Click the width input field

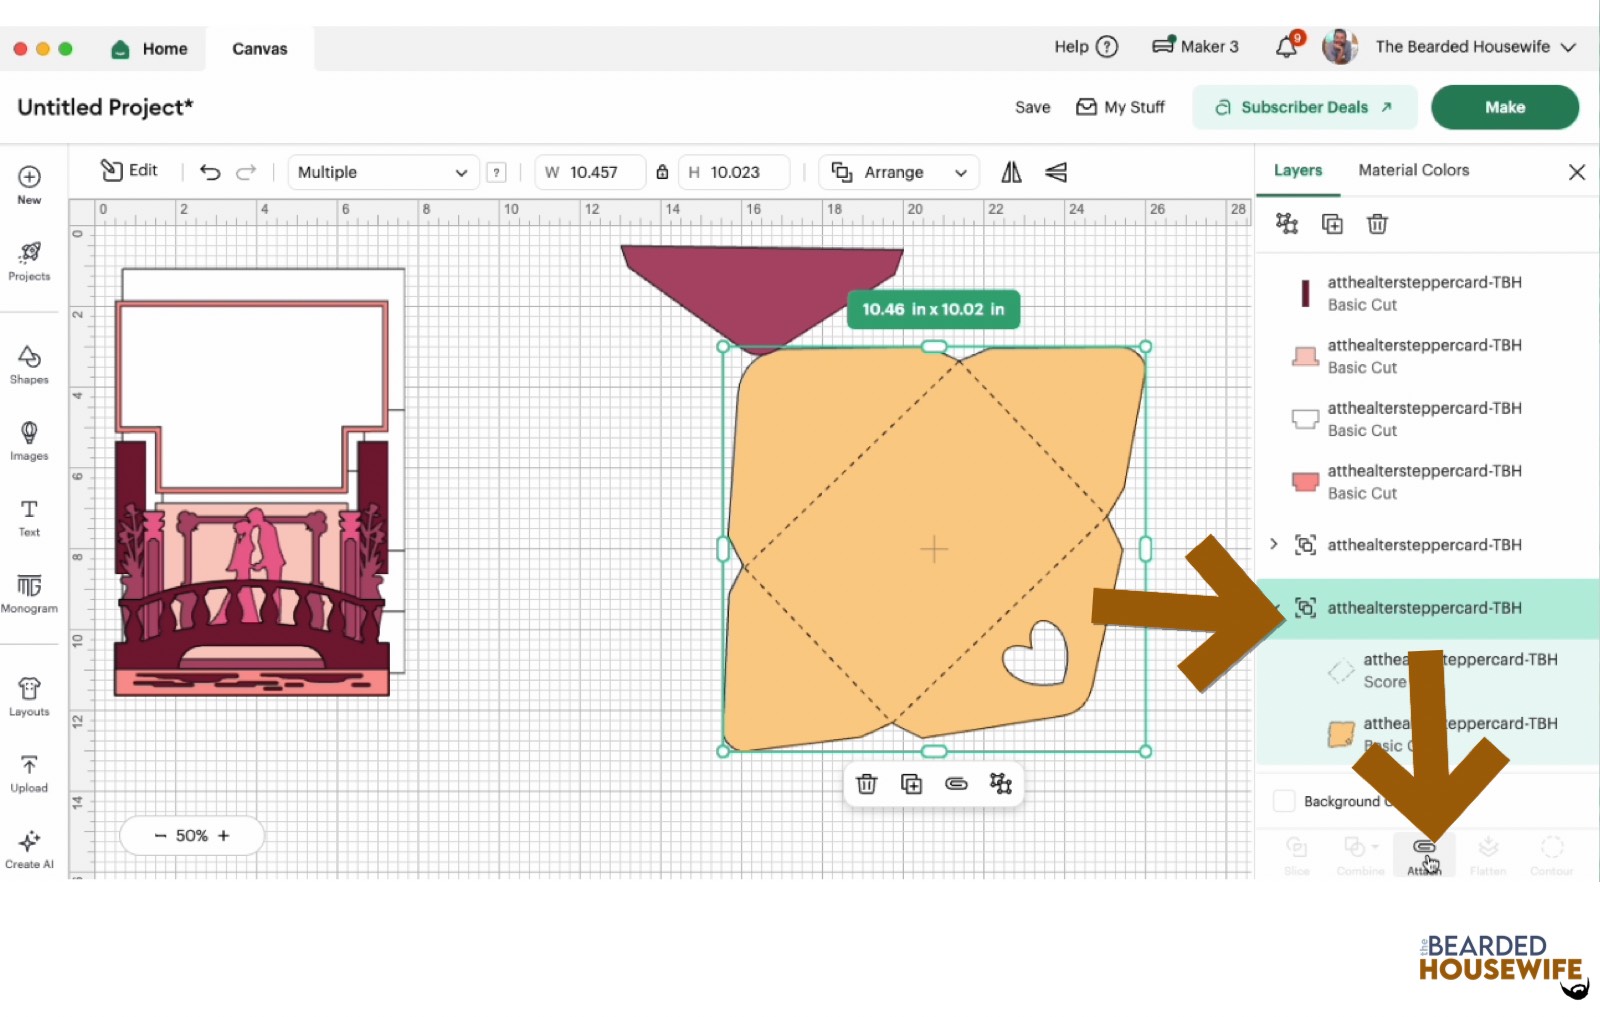click(x=593, y=172)
